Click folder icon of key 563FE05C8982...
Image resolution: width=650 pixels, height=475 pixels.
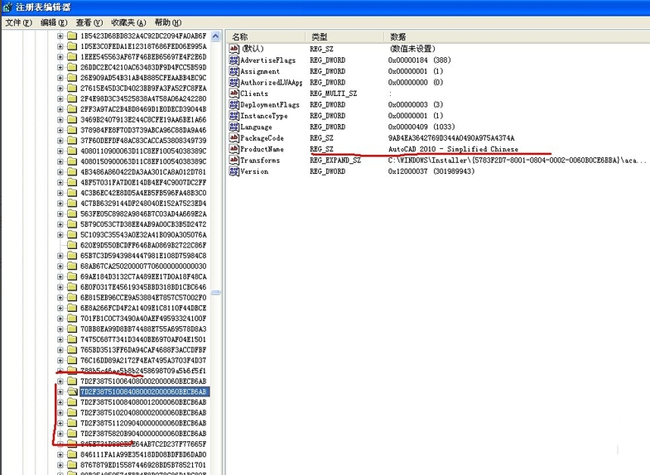click(x=72, y=214)
